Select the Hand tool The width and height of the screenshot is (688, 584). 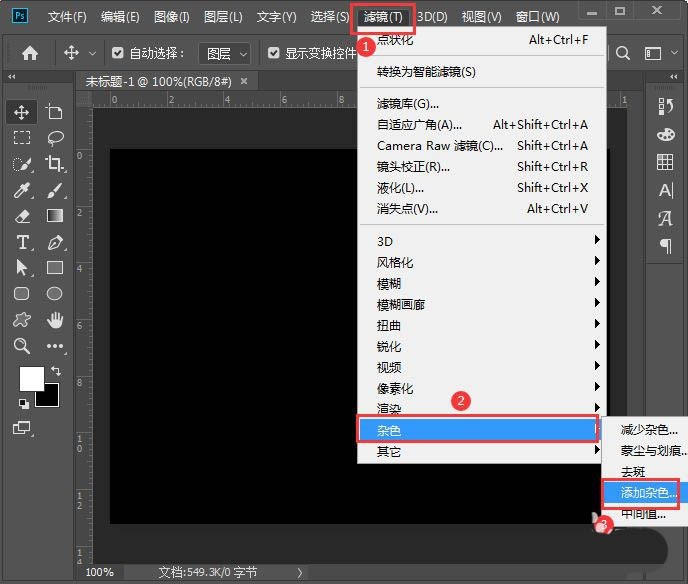55,320
